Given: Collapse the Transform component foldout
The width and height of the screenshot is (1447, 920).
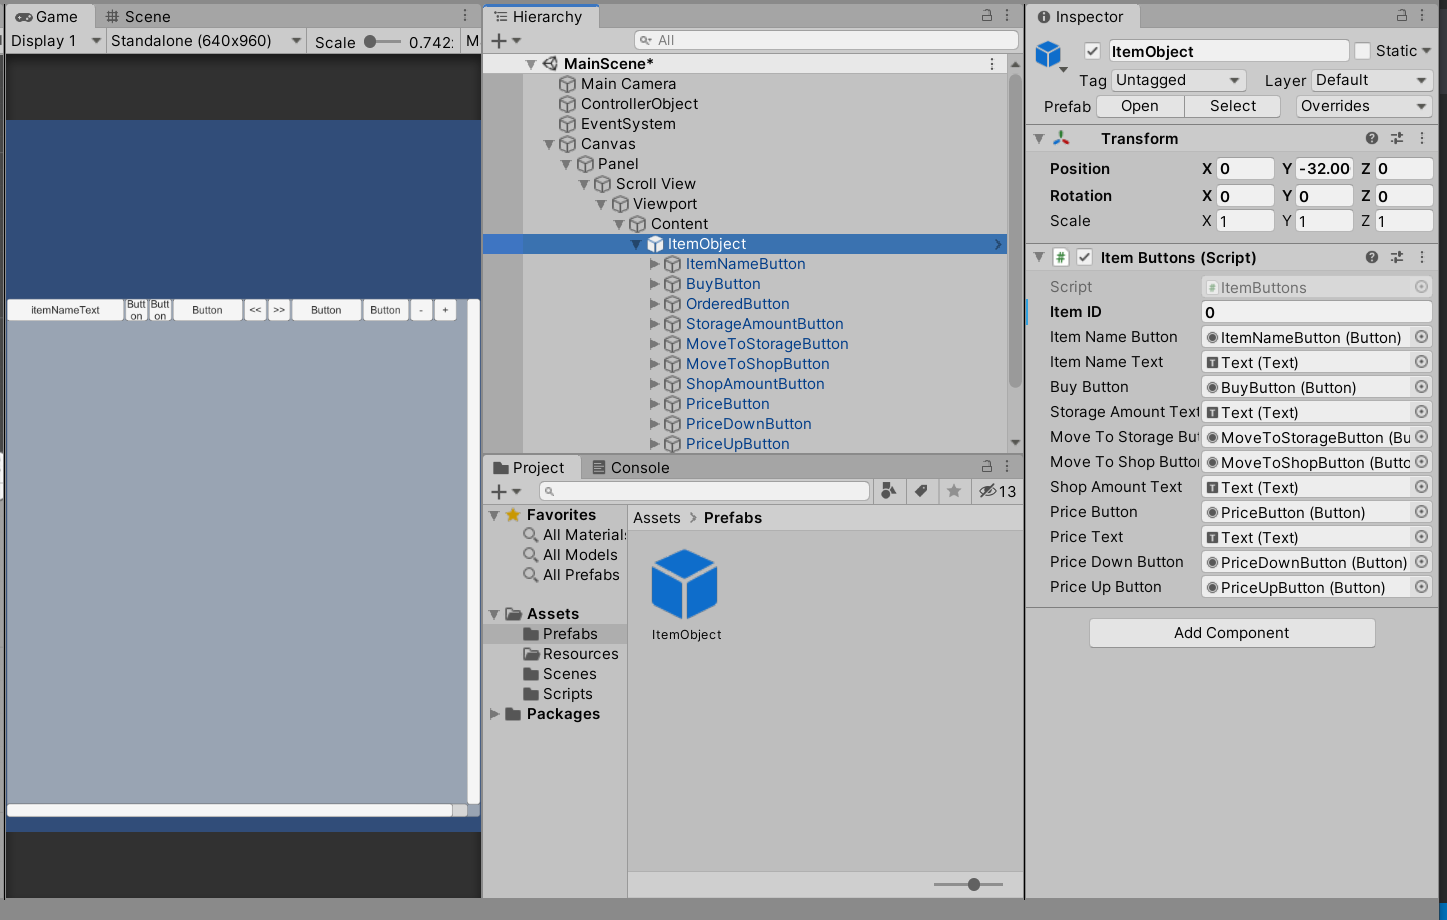Looking at the screenshot, I should click(1039, 138).
